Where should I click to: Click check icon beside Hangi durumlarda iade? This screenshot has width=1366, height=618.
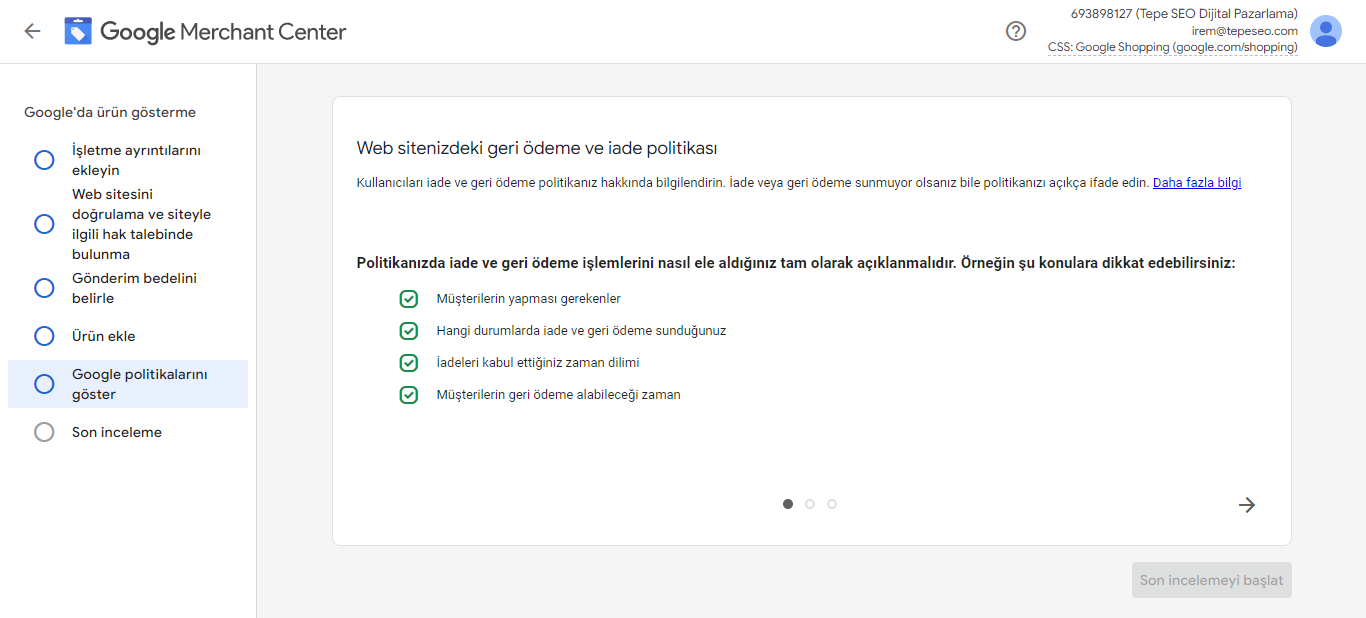click(x=408, y=331)
